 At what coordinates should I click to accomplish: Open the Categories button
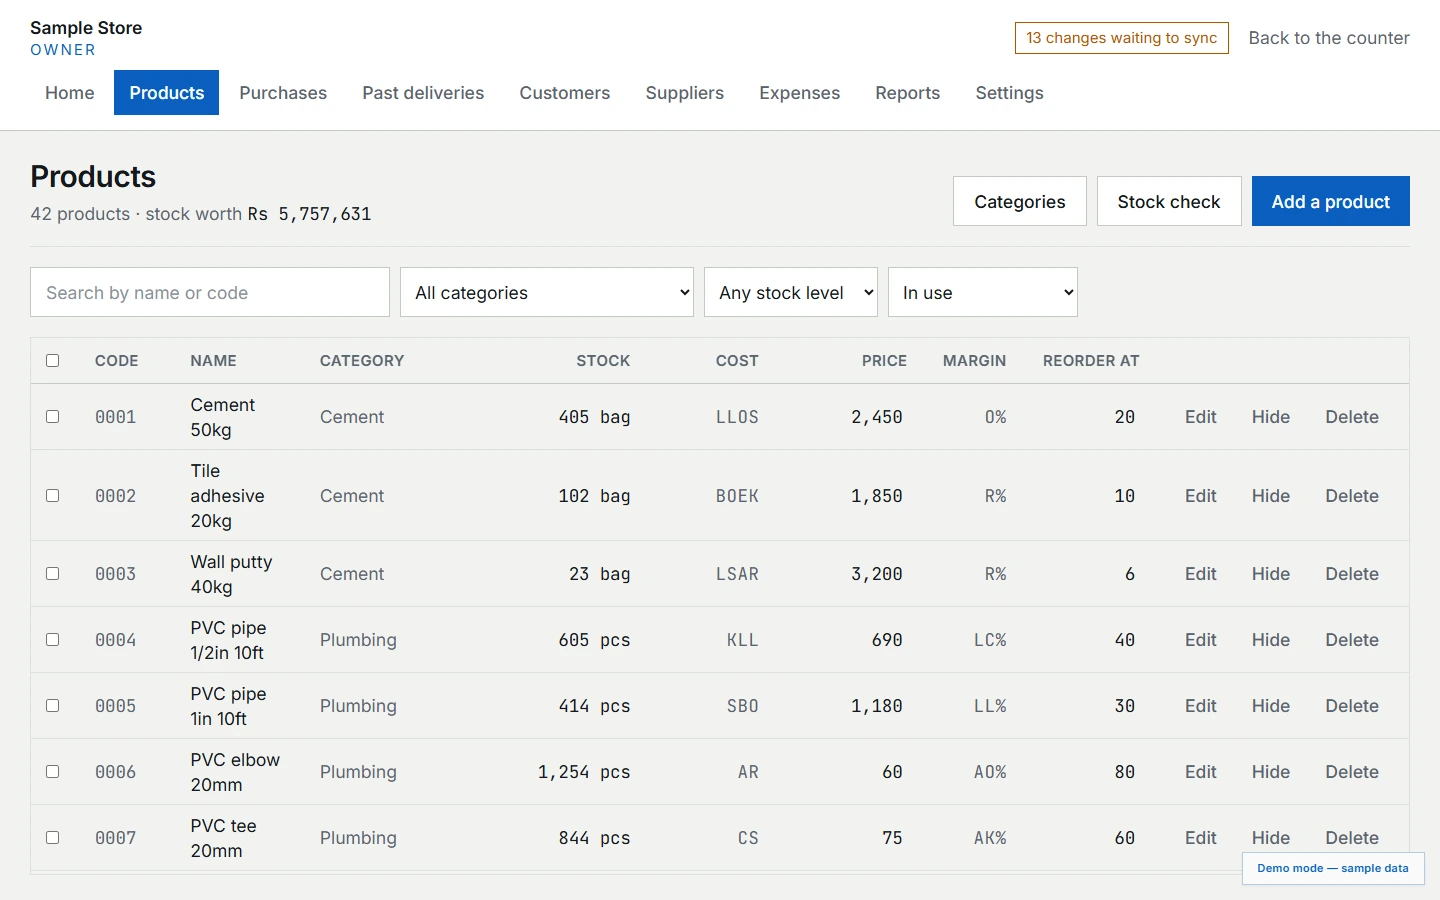1020,201
